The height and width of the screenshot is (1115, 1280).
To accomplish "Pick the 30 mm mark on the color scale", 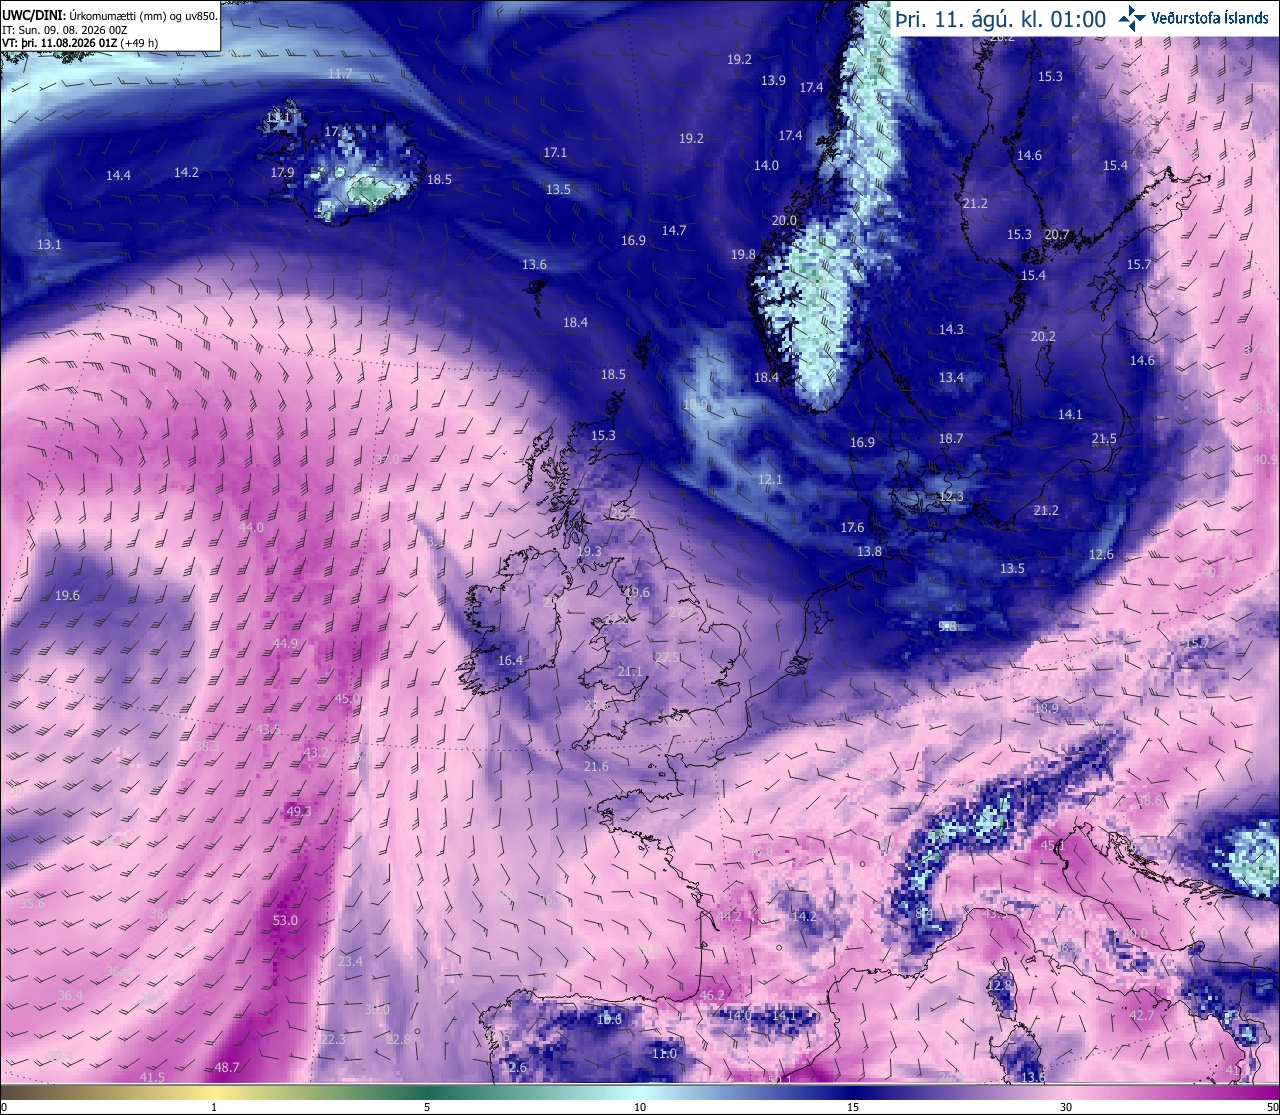I will [1066, 1107].
